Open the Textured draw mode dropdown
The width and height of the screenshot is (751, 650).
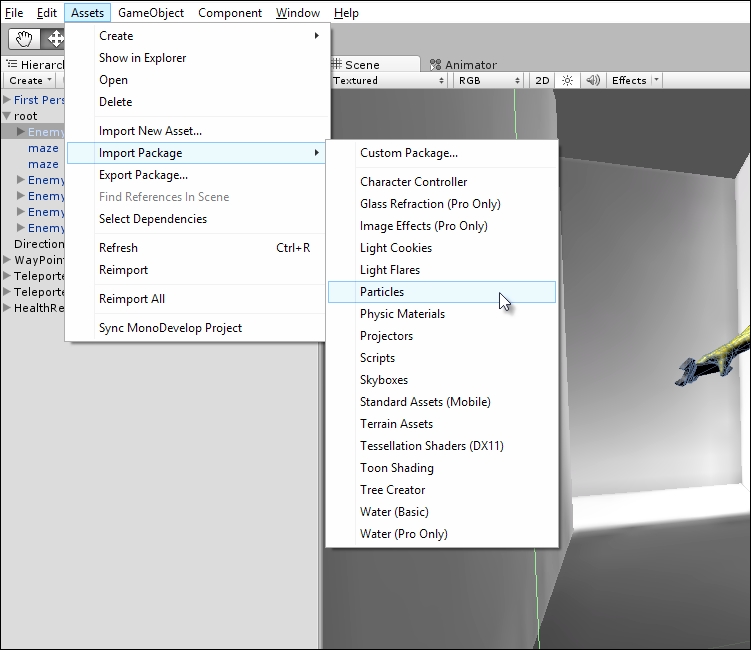pyautogui.click(x=388, y=80)
